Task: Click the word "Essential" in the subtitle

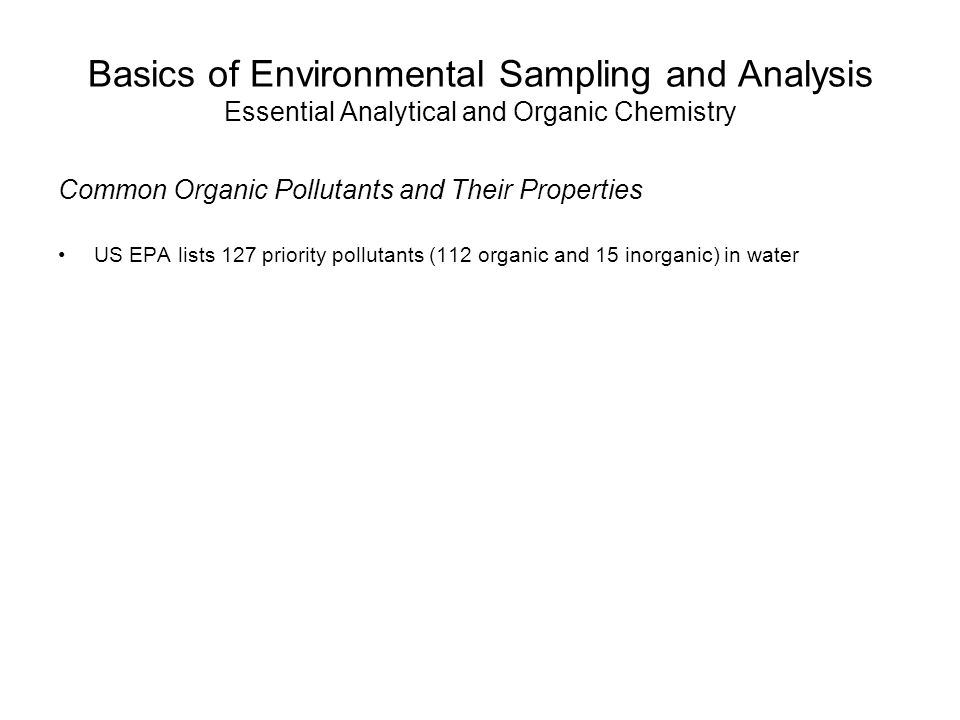Action: [279, 112]
